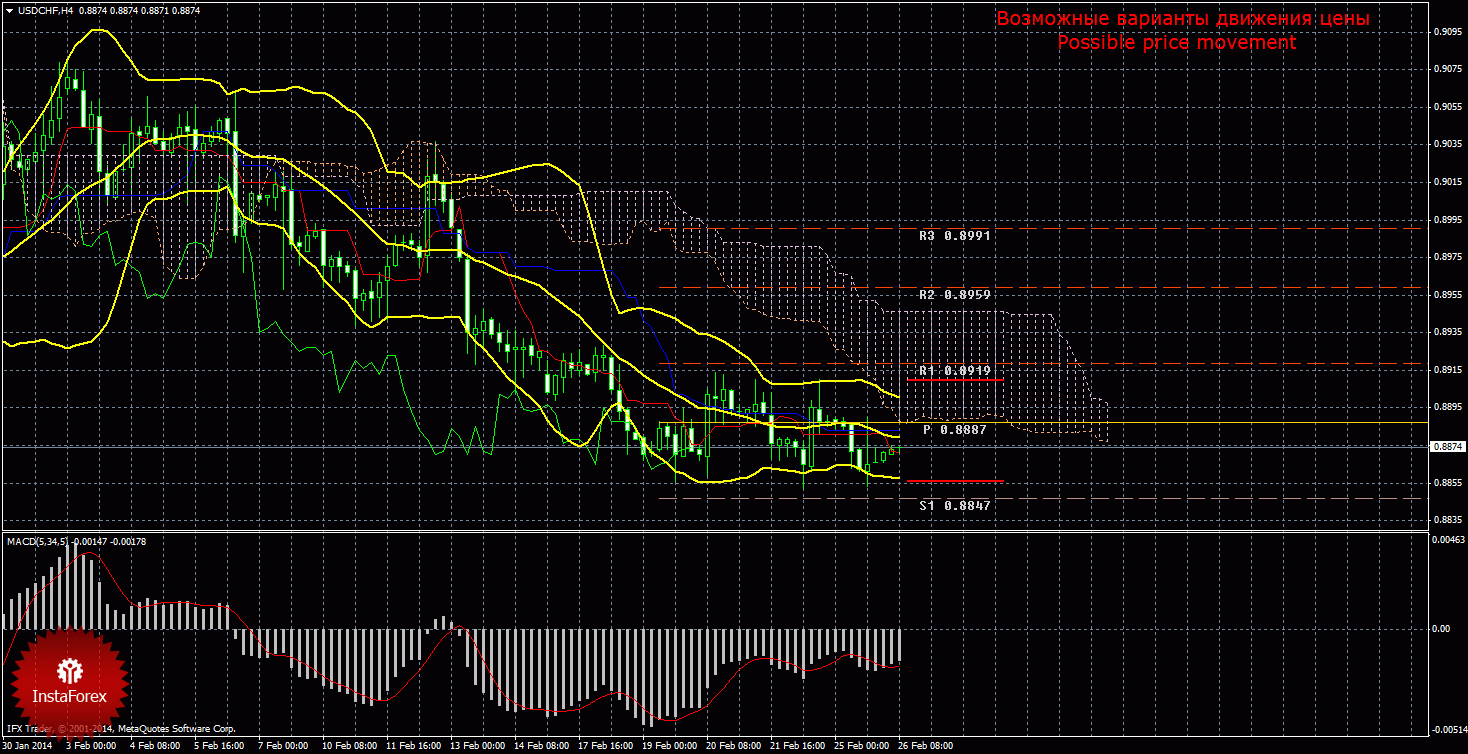Click the 7 Feb 00:00 time label

coord(282,746)
